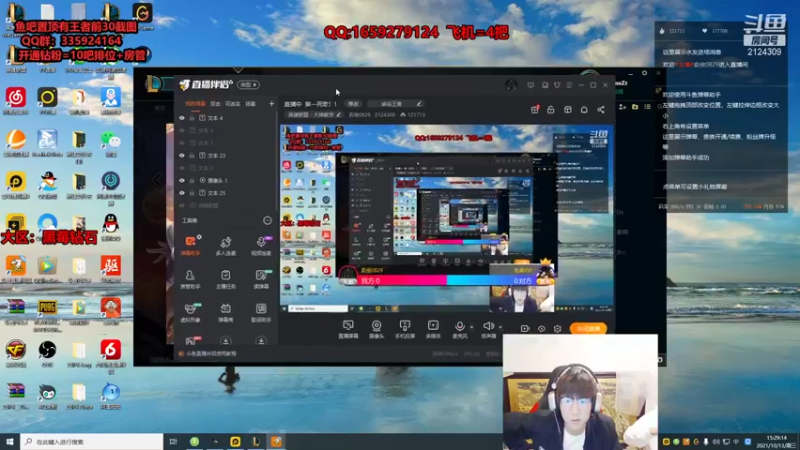
Task: Click the notification bell icon
Action: click(x=584, y=110)
